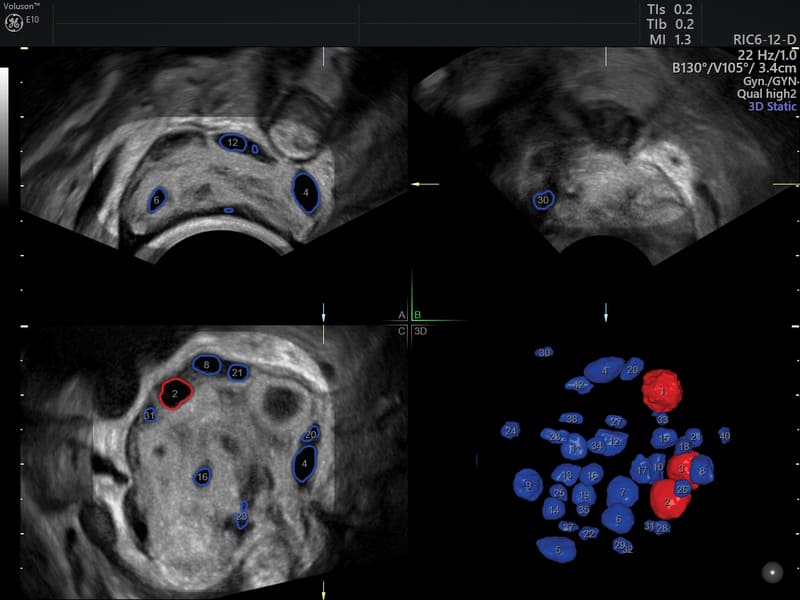Click follicle 30 in top-right panel
Image resolution: width=800 pixels, height=600 pixels.
point(543,201)
